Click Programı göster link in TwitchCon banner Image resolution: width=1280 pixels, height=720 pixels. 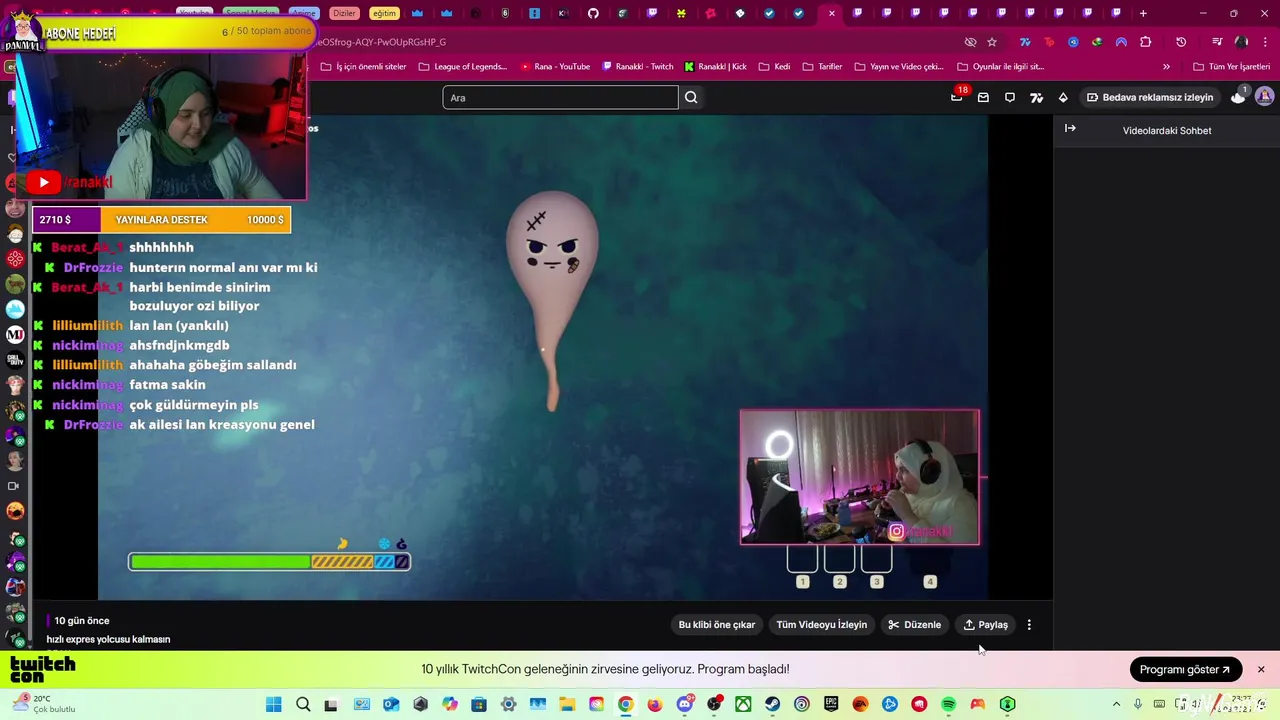point(1185,669)
